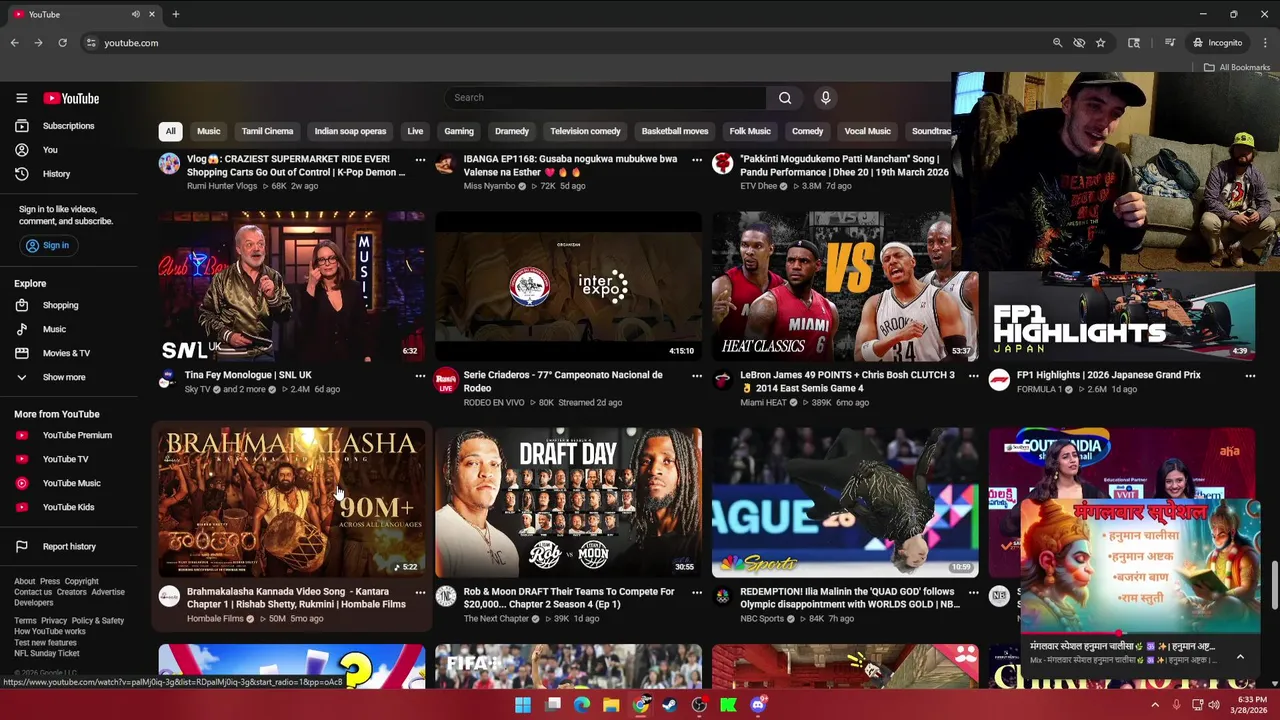Screen dimensions: 1280x720
Task: Open Windows Start menu
Action: [523, 705]
